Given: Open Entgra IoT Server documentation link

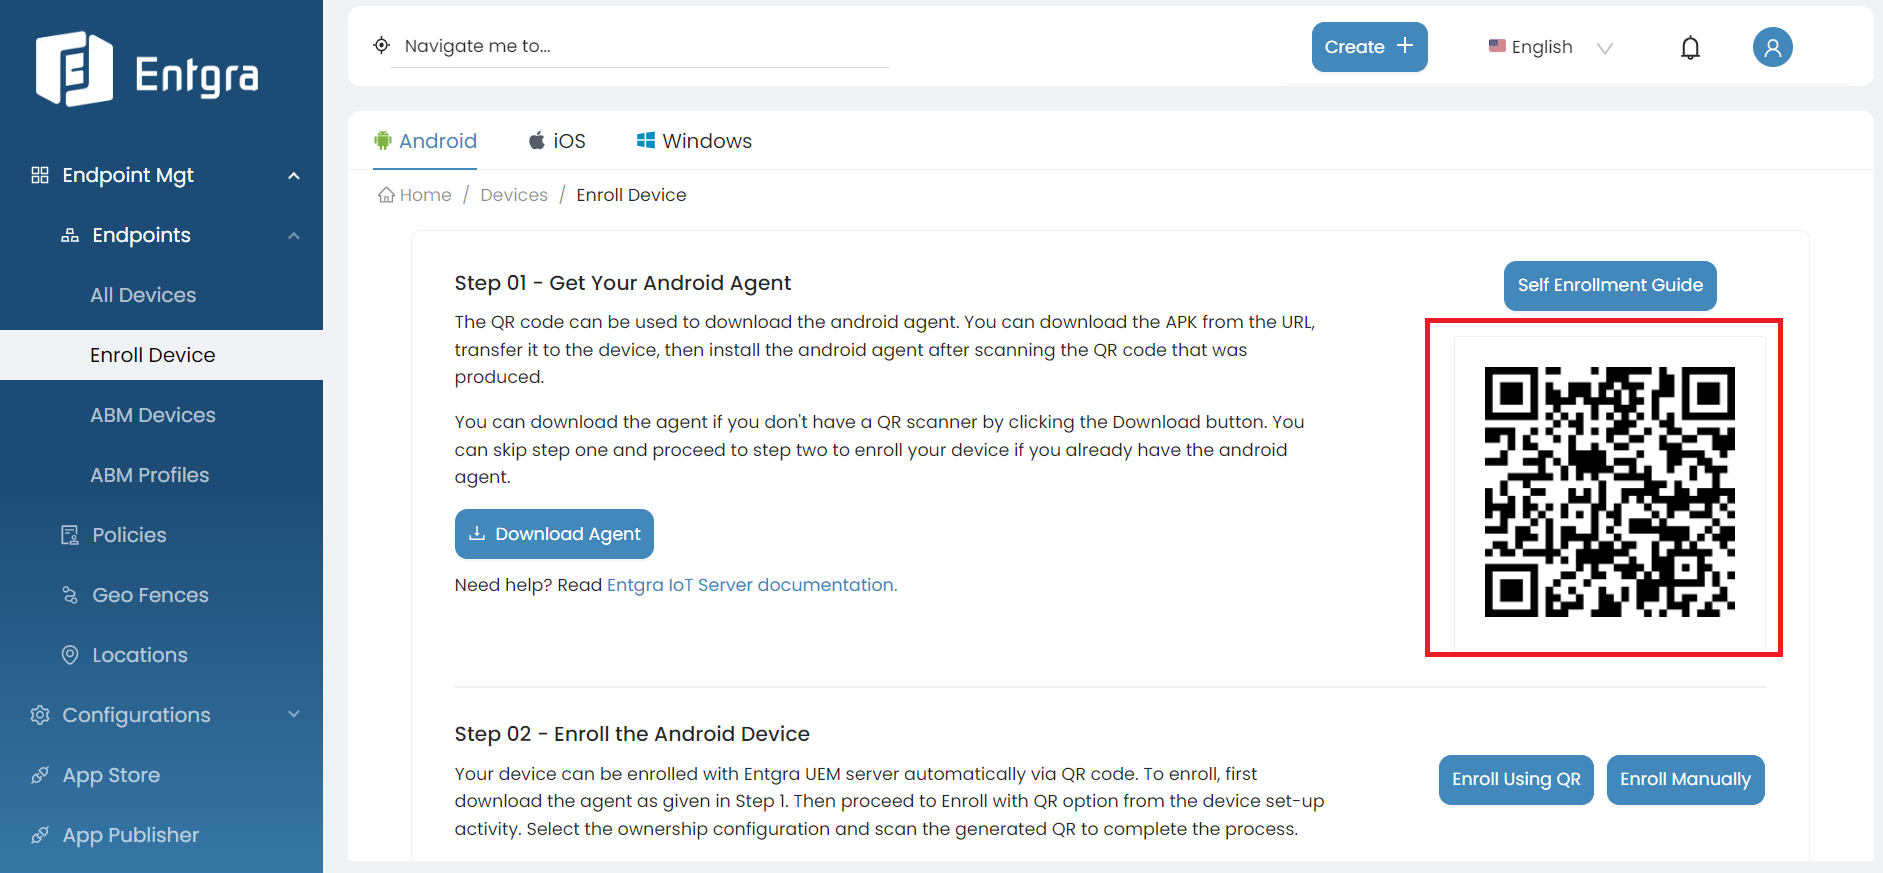Looking at the screenshot, I should click(752, 585).
